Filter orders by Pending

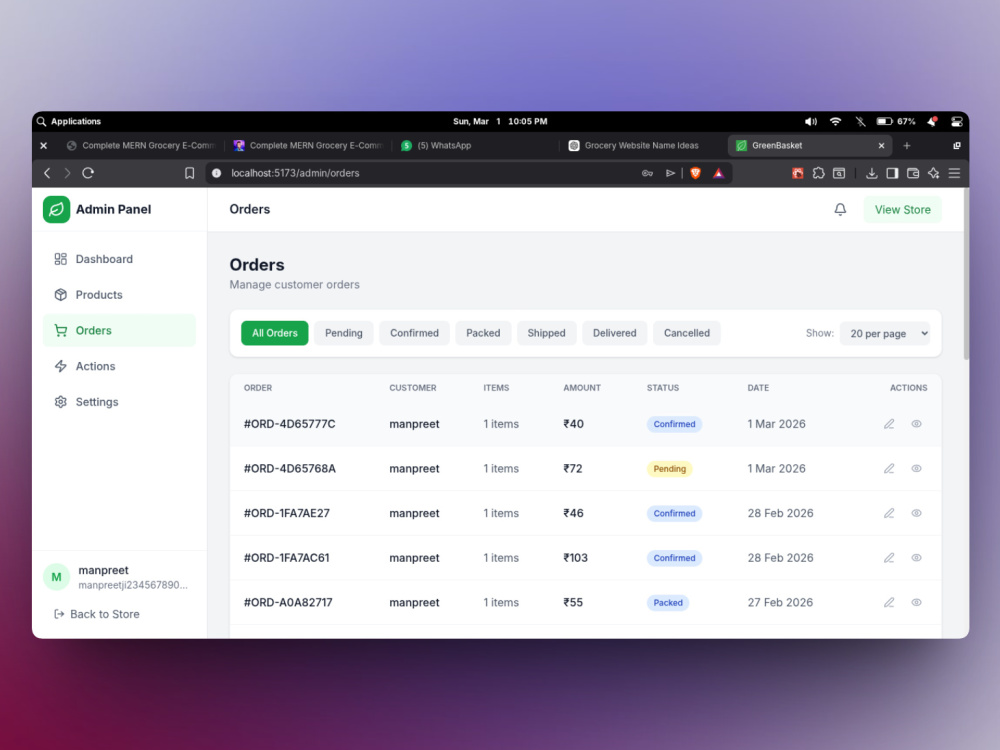point(343,333)
